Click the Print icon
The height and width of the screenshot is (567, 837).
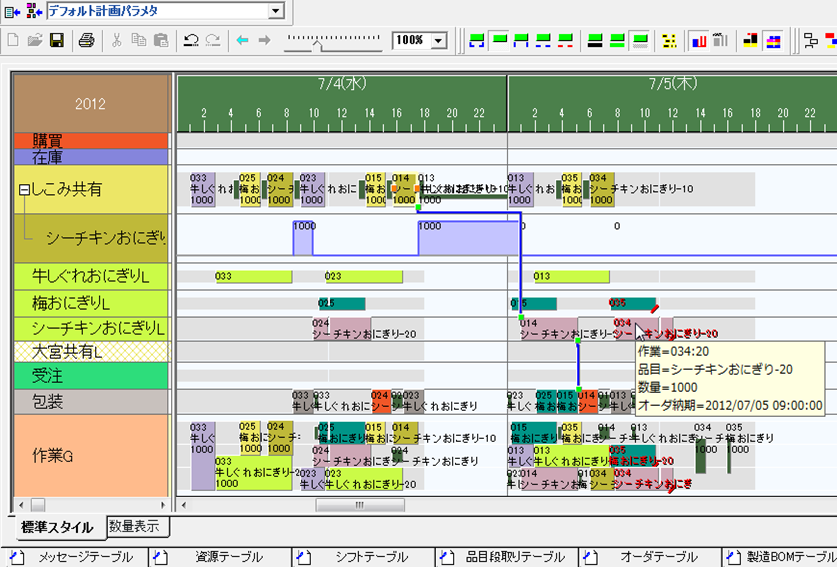point(86,40)
